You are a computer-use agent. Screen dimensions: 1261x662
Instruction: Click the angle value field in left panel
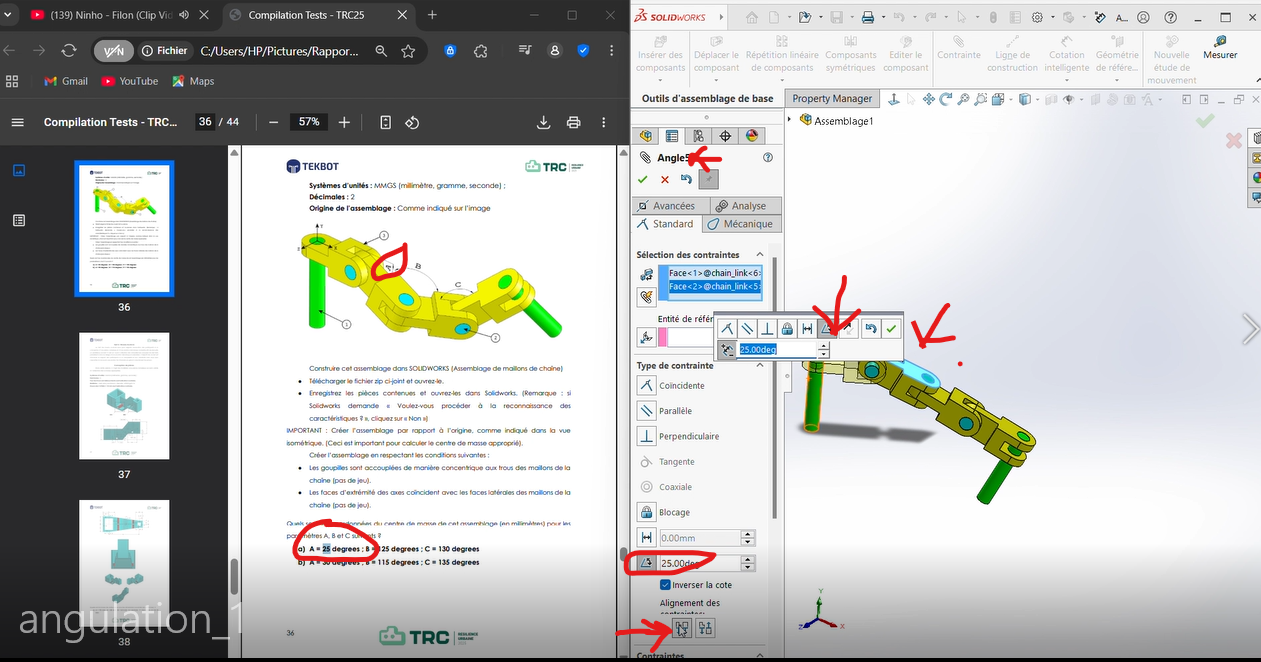(701, 563)
